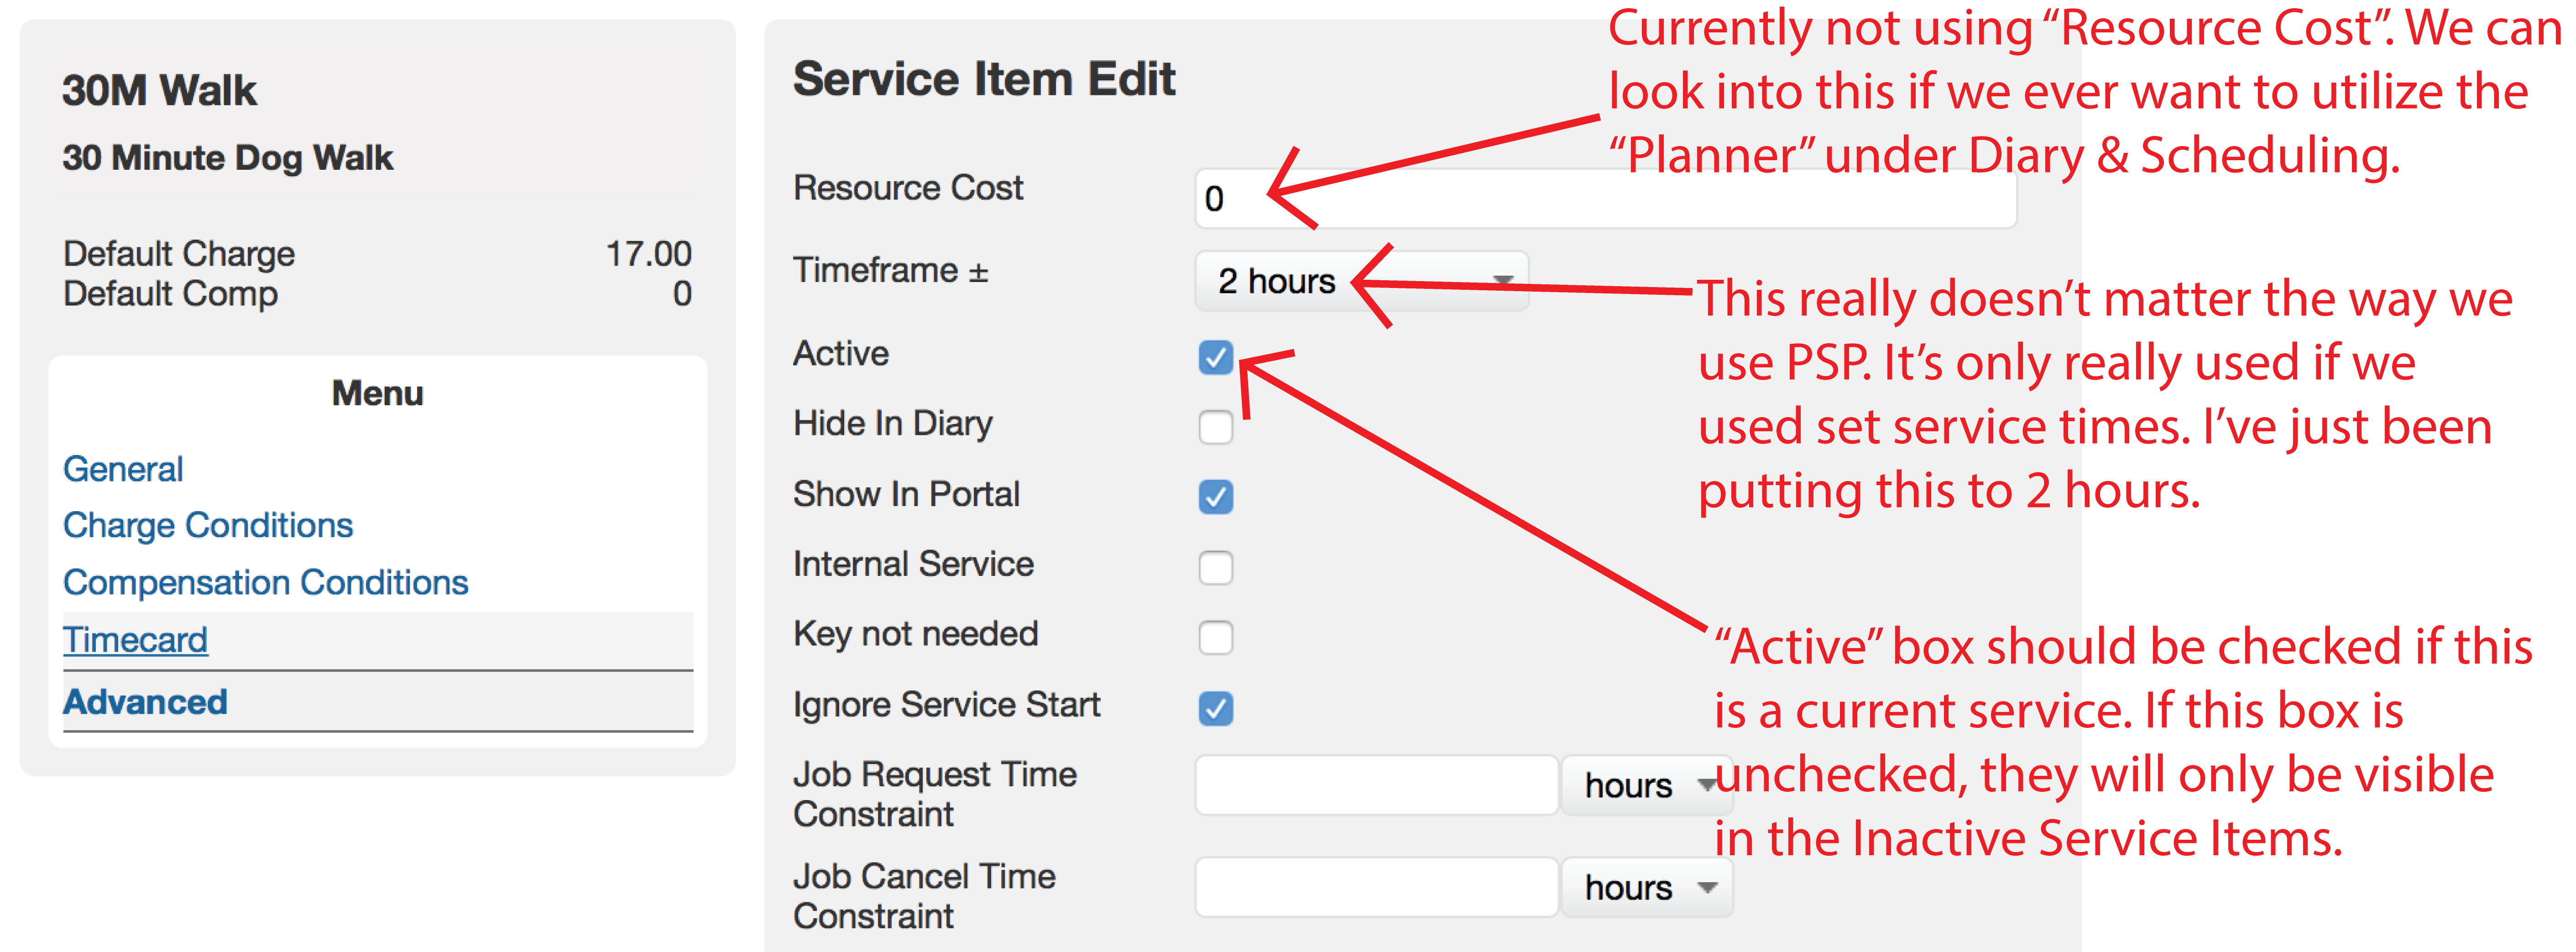Click the Job Cancel Time Constraint label
This screenshot has height=952, width=2576.
point(925,896)
